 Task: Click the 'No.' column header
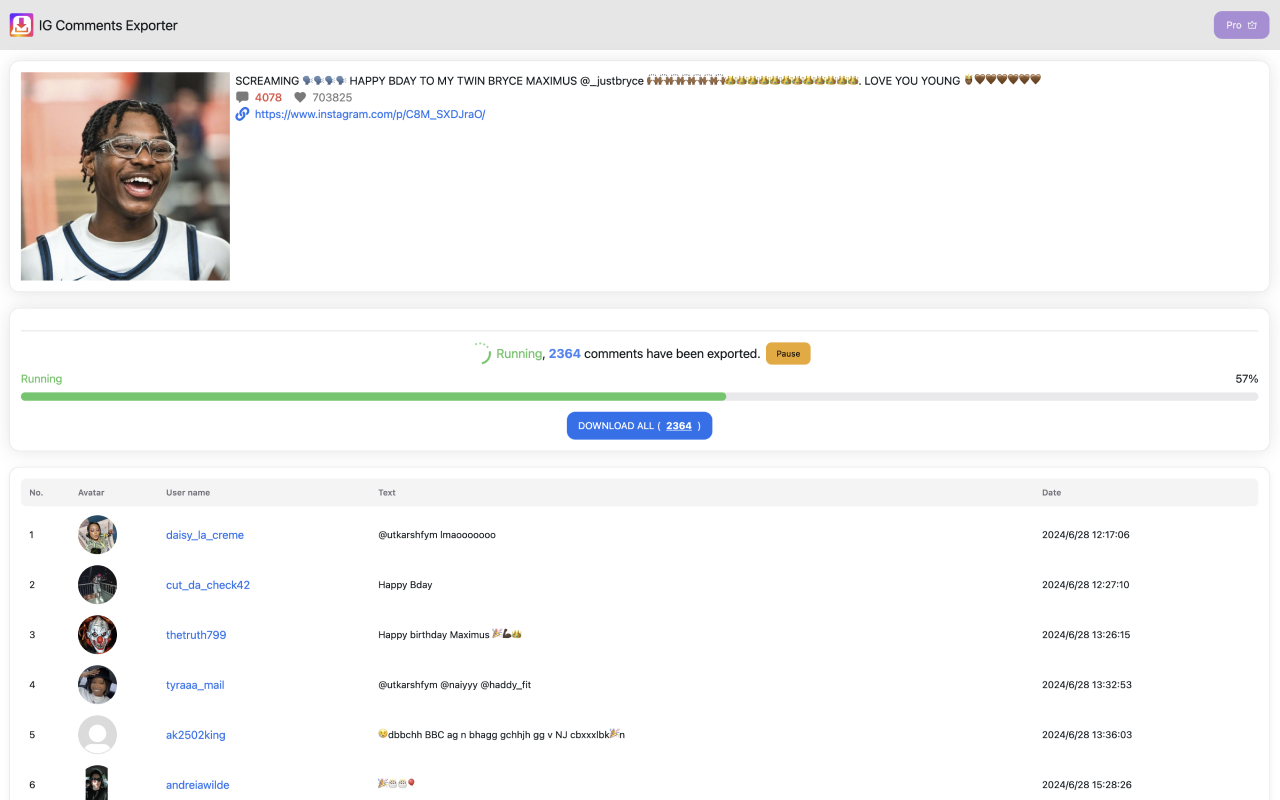click(36, 492)
